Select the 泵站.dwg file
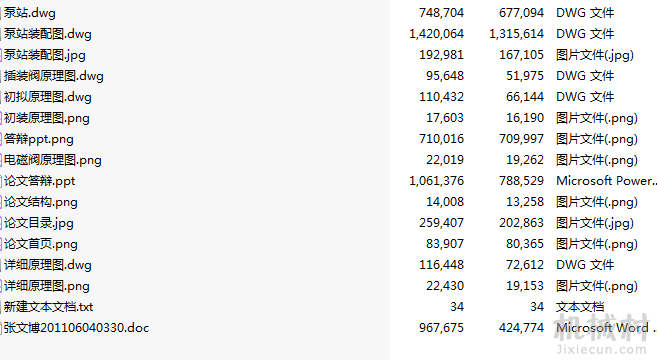 pyautogui.click(x=30, y=13)
